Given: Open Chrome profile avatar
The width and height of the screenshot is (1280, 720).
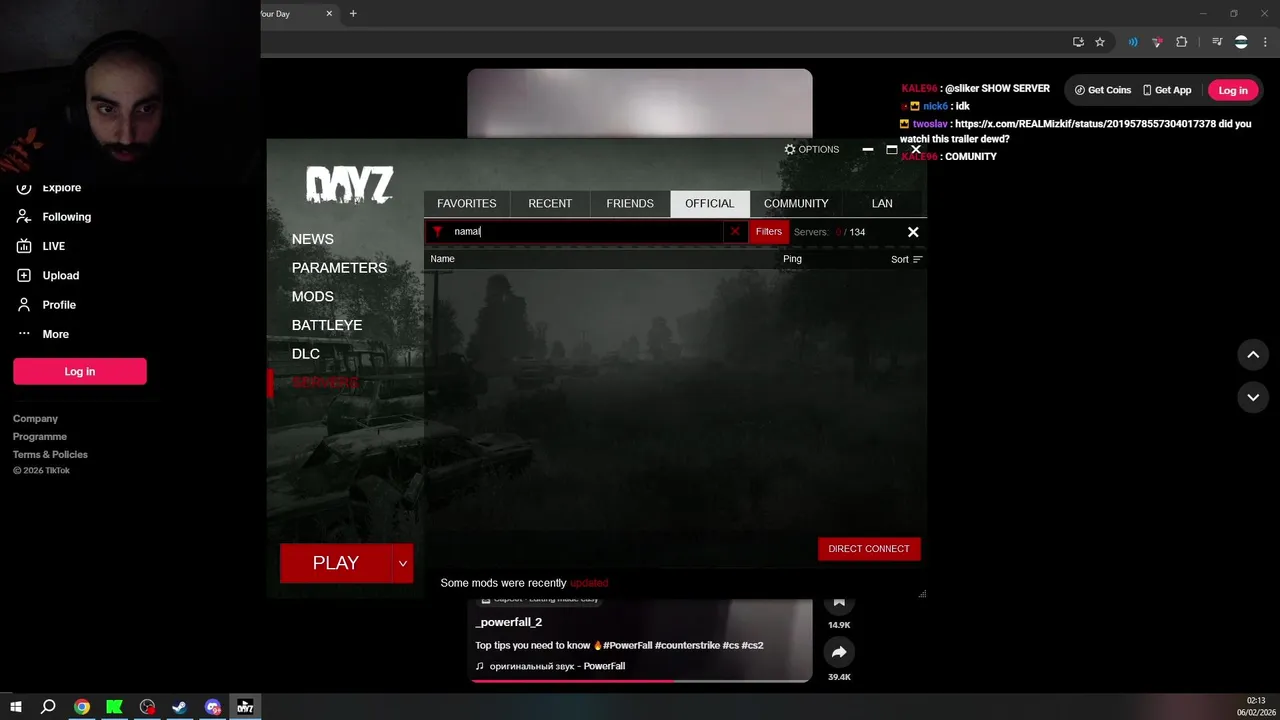Looking at the screenshot, I should 1241,42.
